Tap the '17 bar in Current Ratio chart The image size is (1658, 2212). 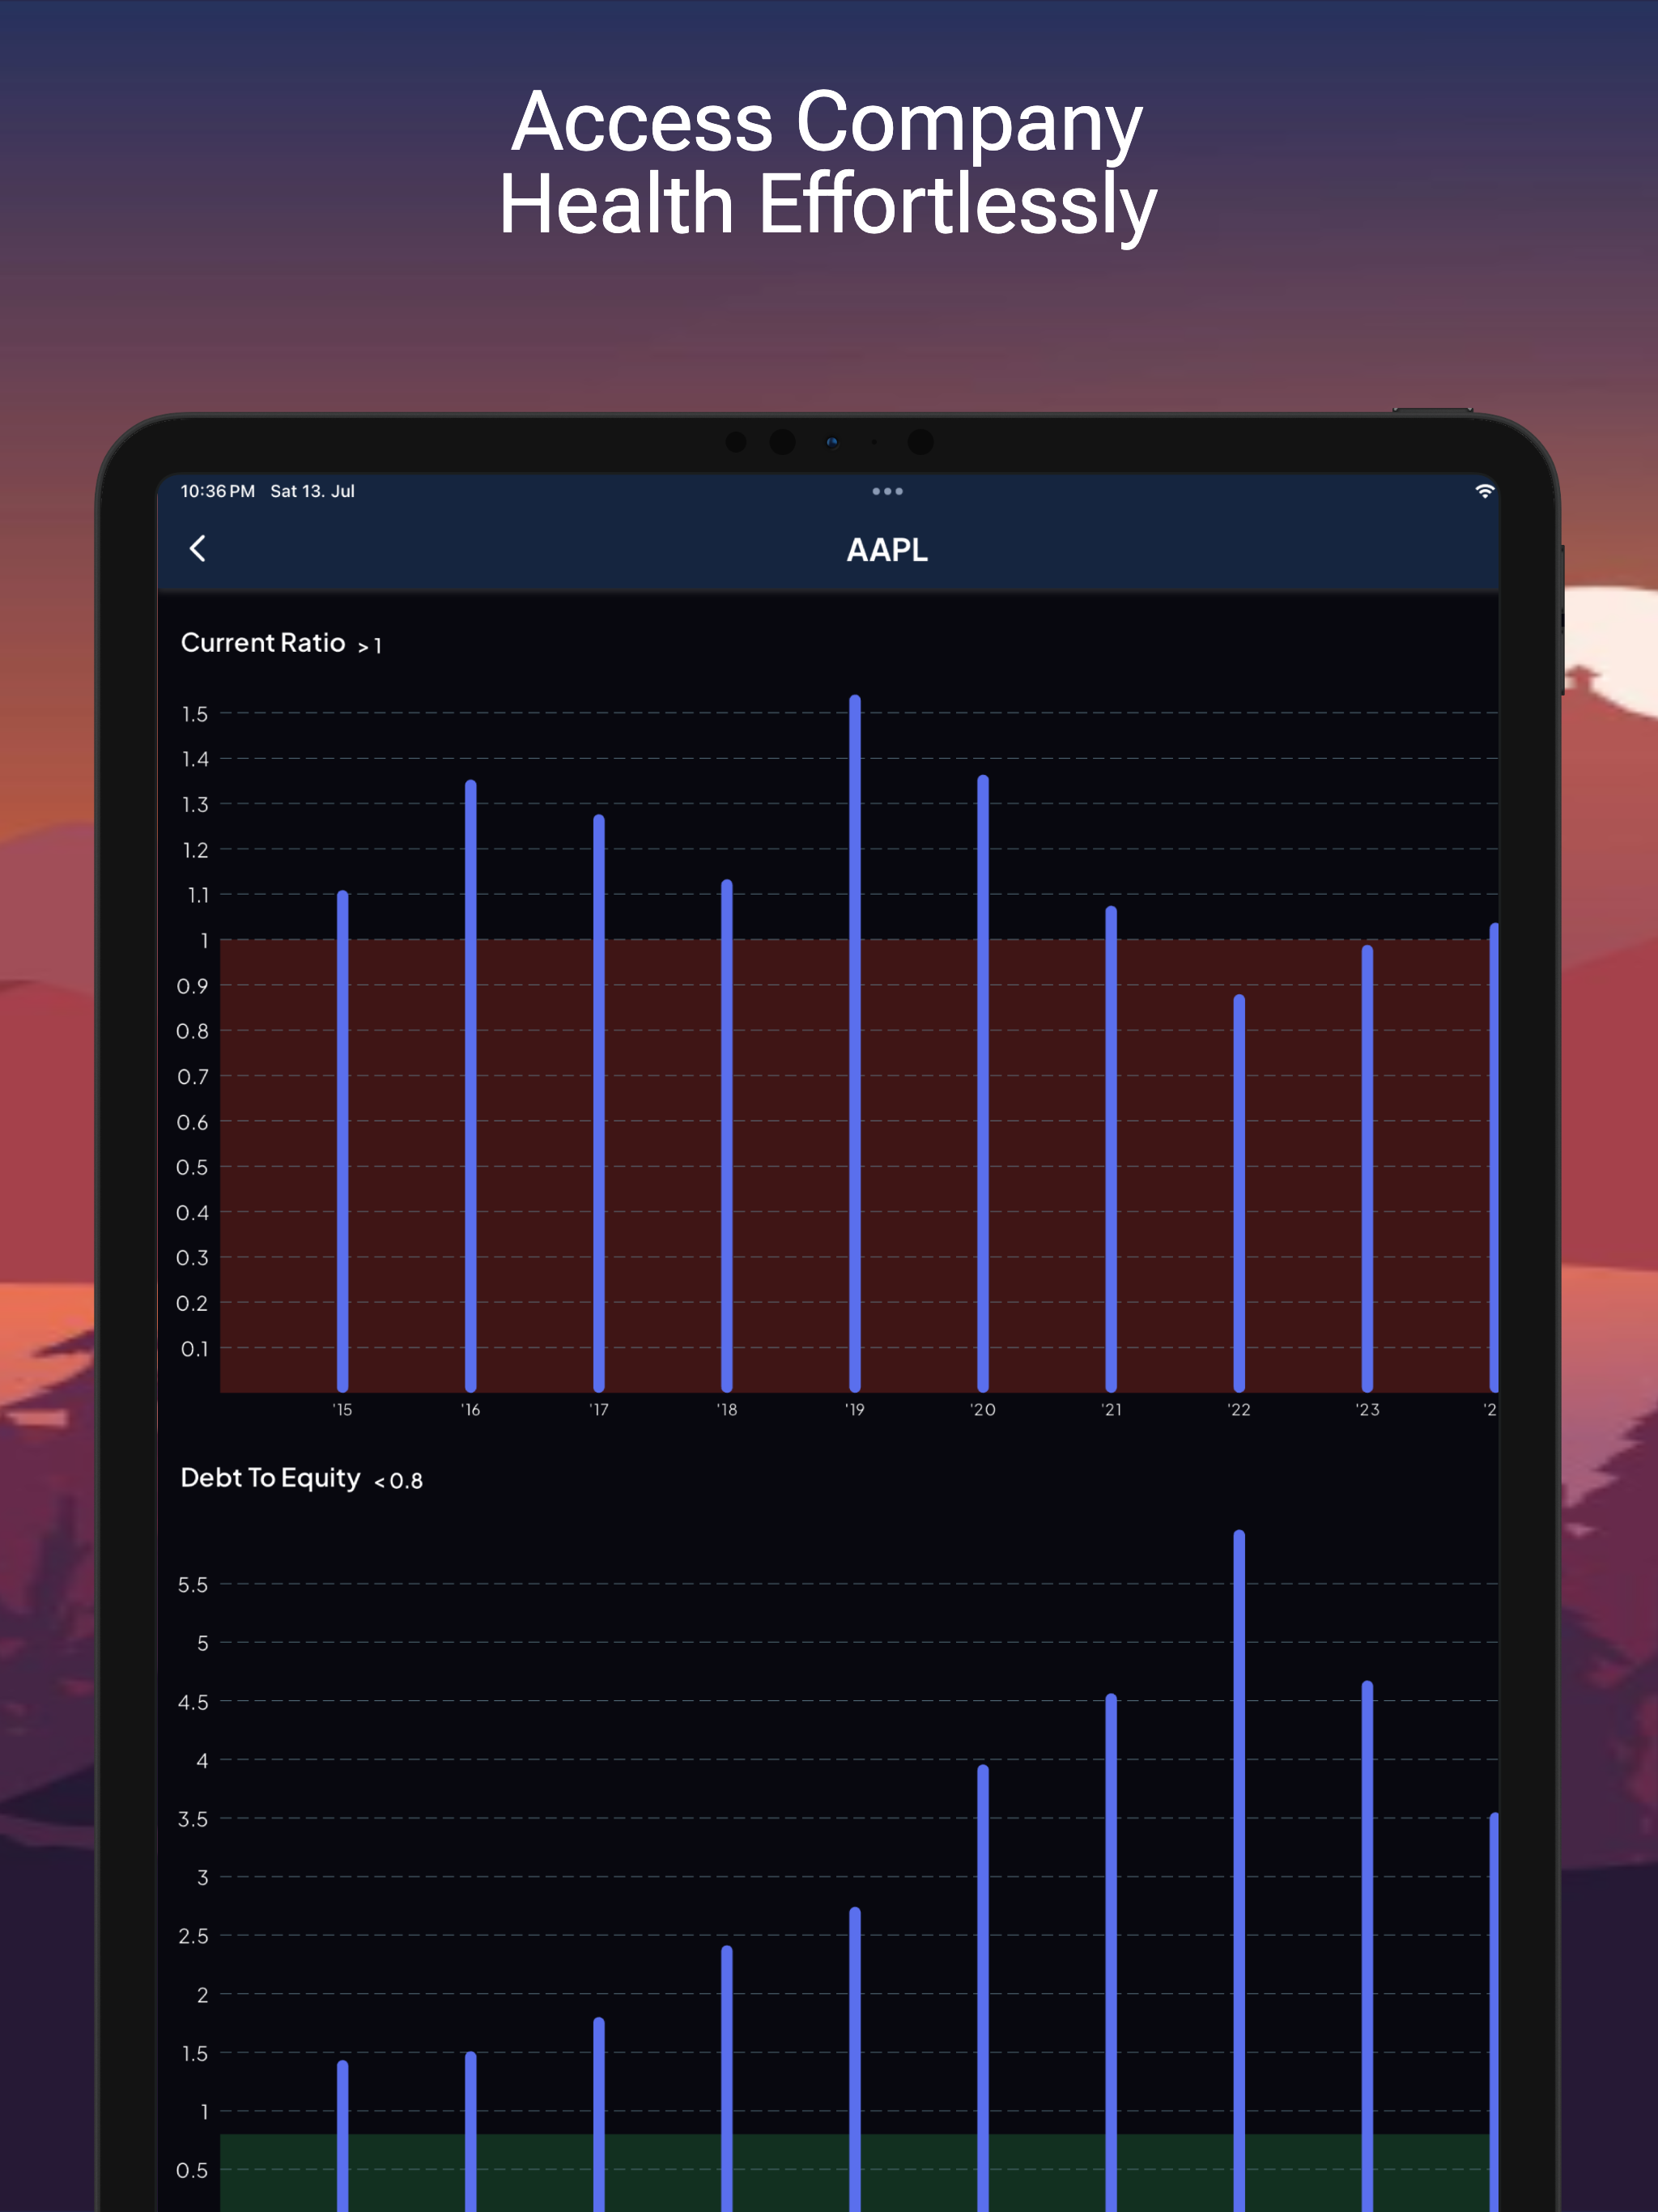[599, 1103]
